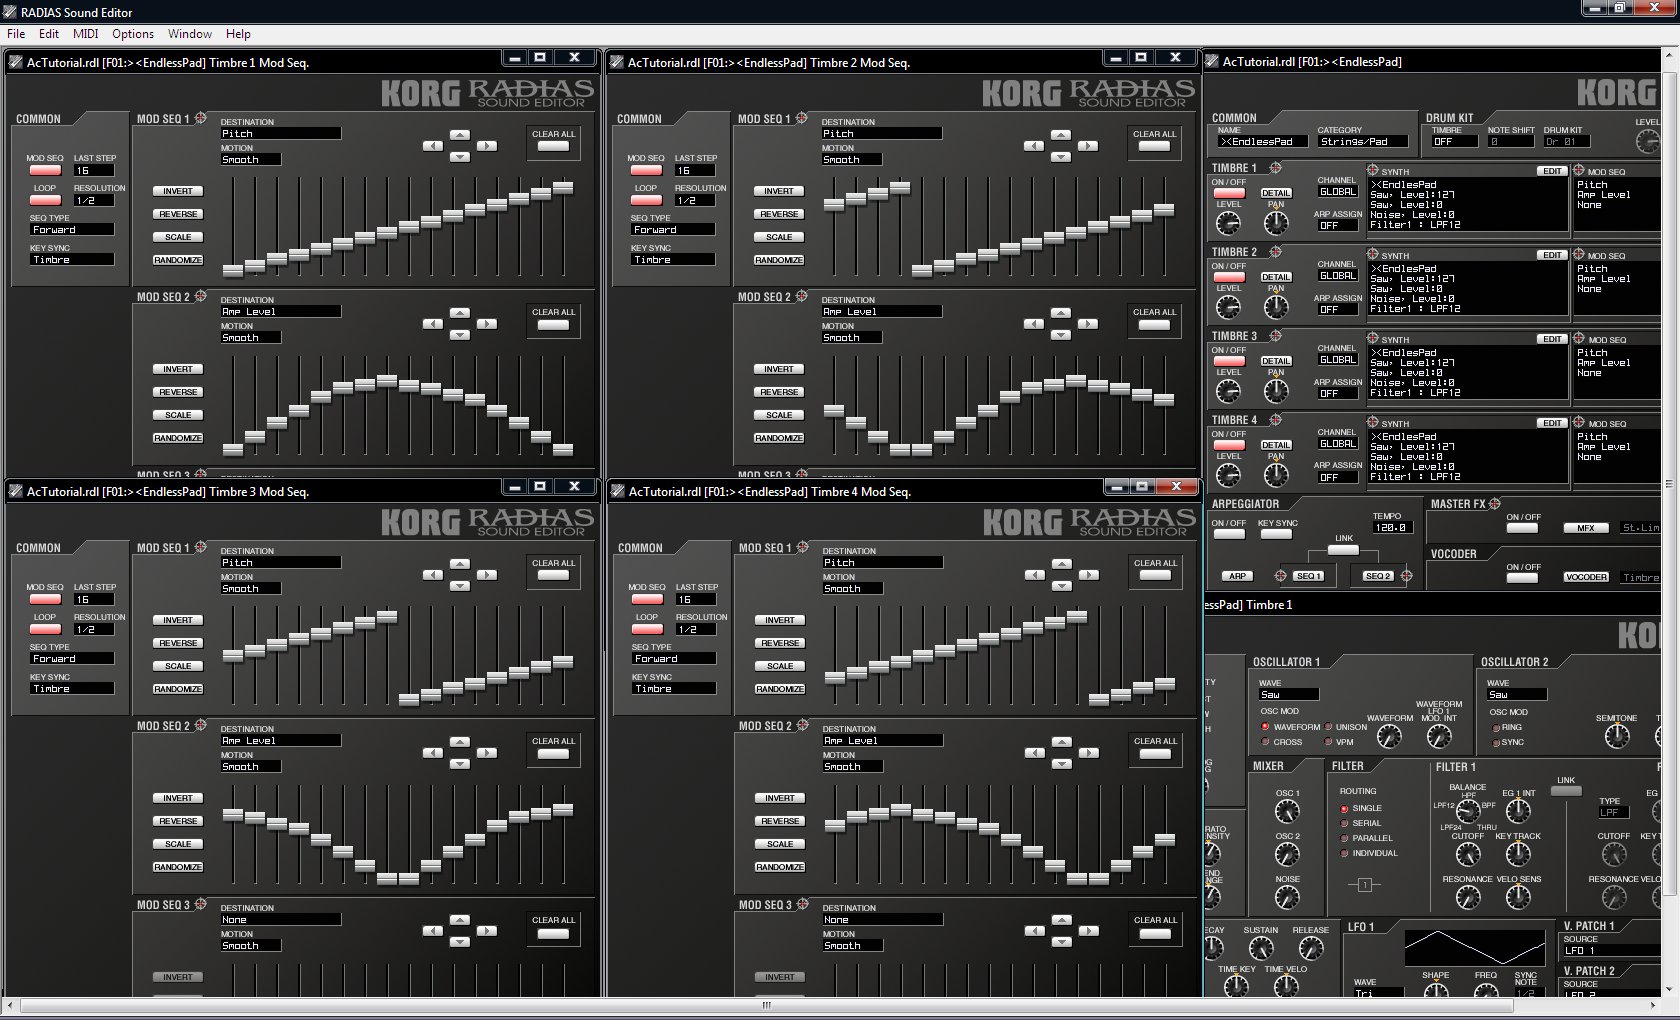Toggle Timbre 4 ON/OFF switch in main panel

(1228, 445)
